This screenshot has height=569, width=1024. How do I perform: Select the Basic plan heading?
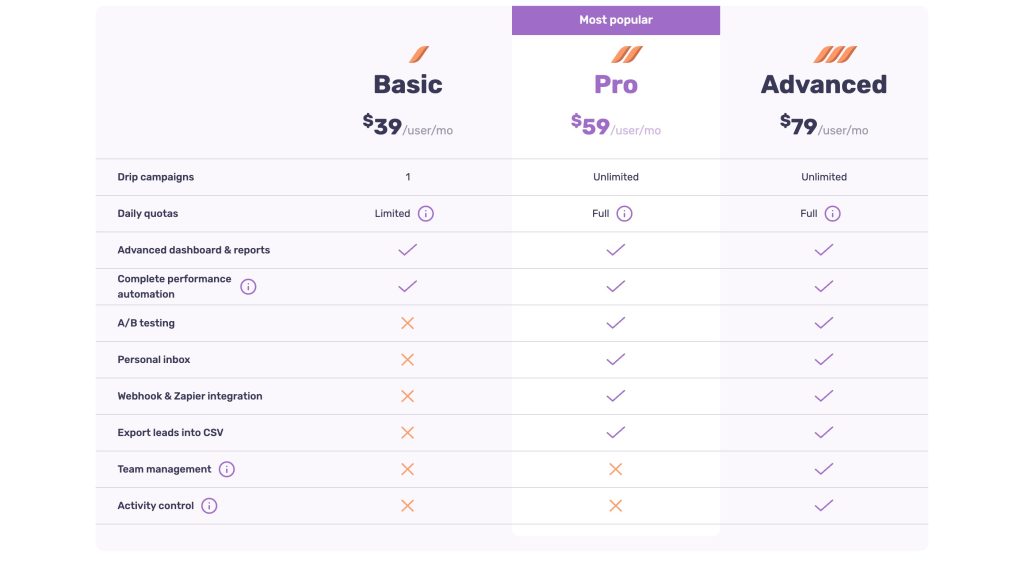[408, 84]
